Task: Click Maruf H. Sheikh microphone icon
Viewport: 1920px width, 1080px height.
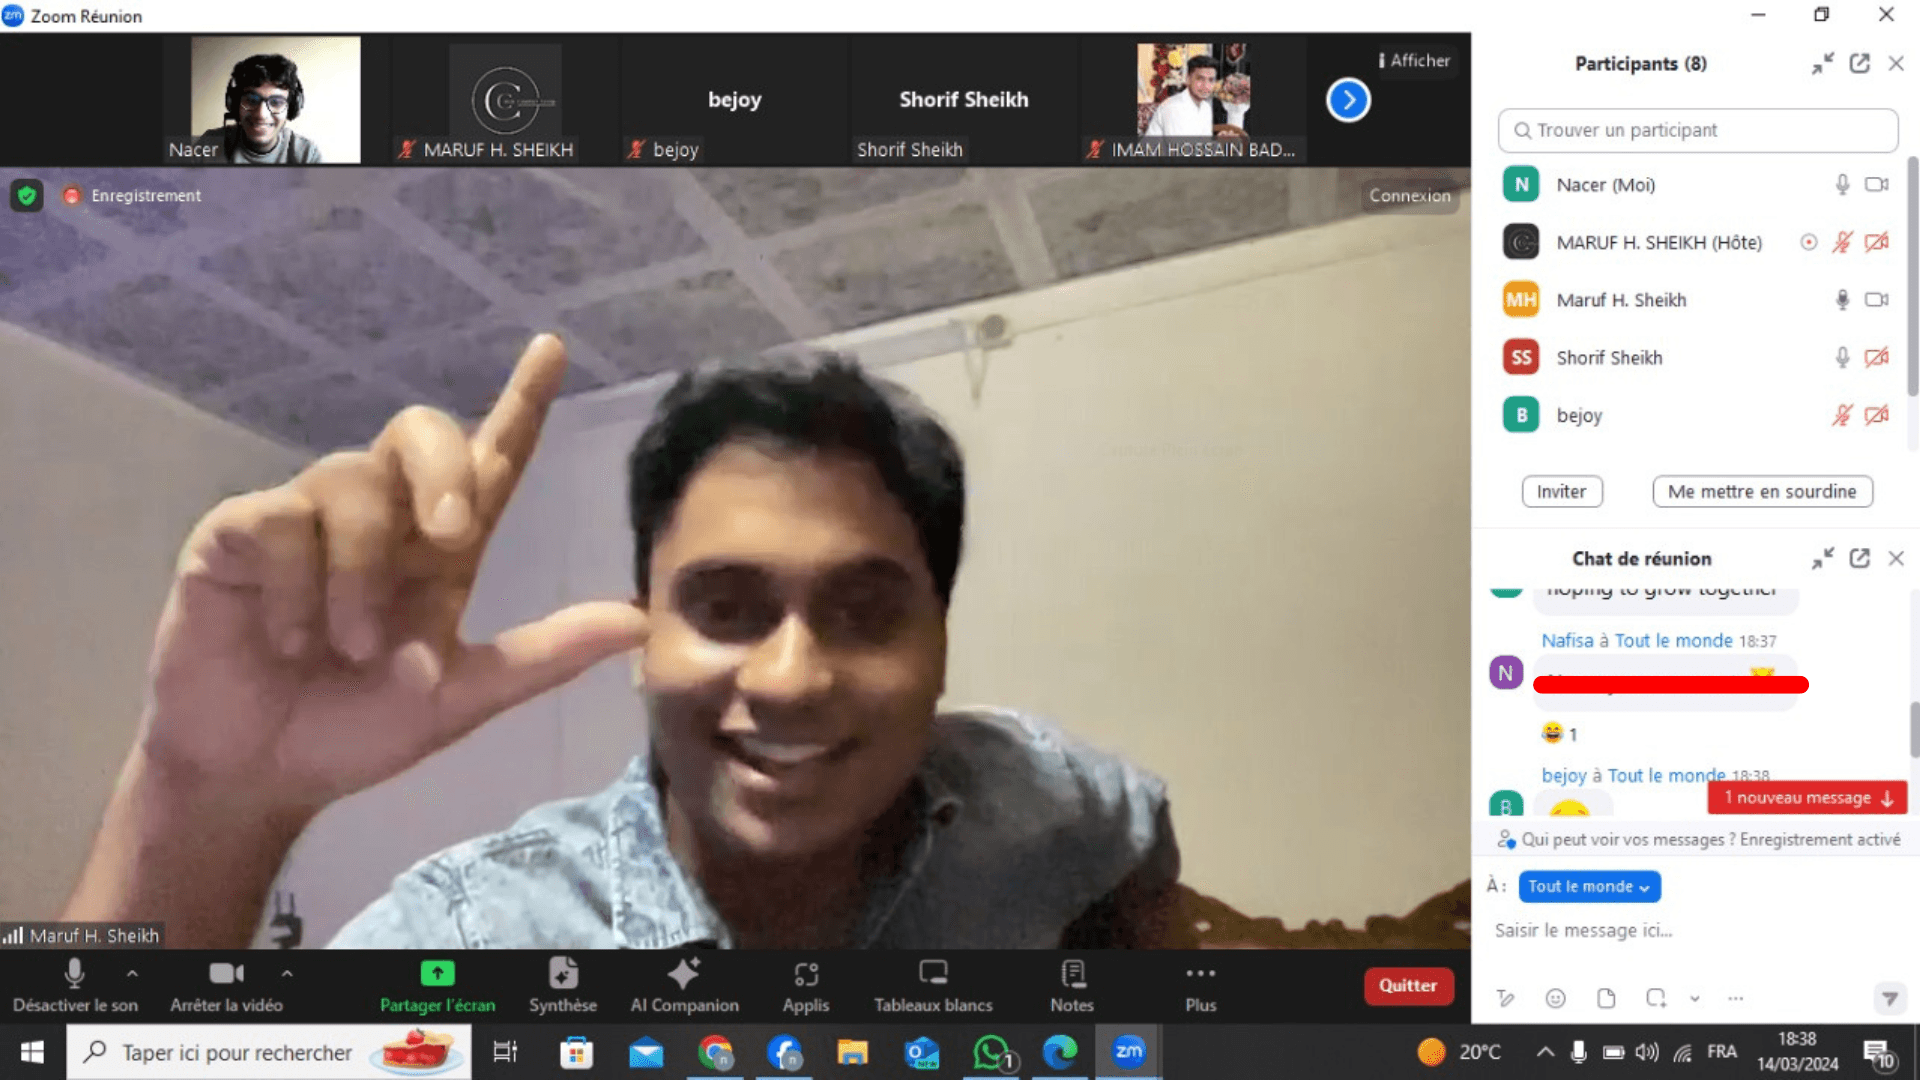Action: [1842, 300]
